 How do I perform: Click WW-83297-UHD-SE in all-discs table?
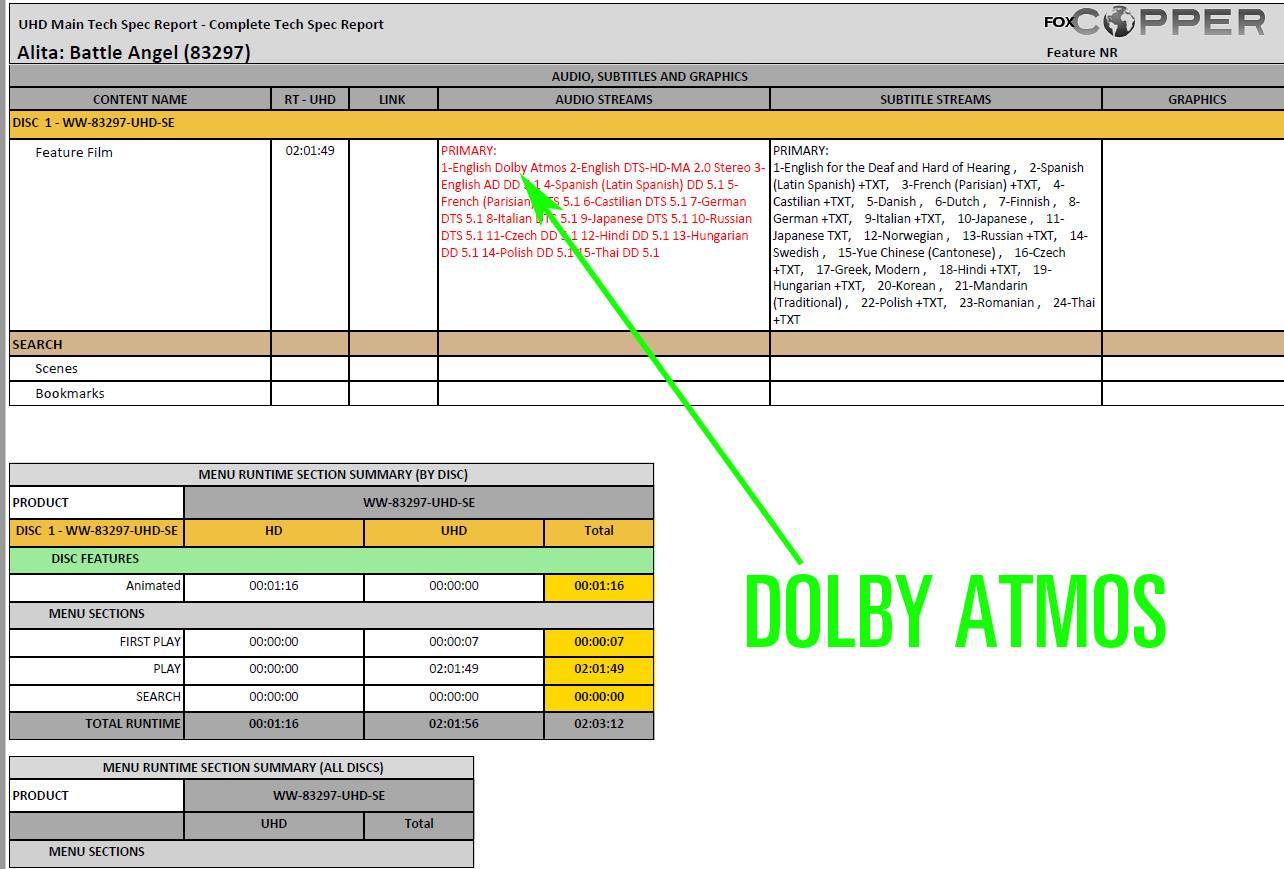329,796
